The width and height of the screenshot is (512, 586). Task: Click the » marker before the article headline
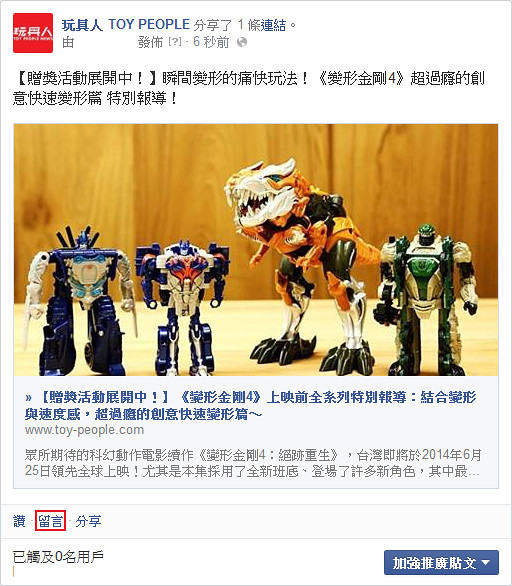click(x=28, y=397)
